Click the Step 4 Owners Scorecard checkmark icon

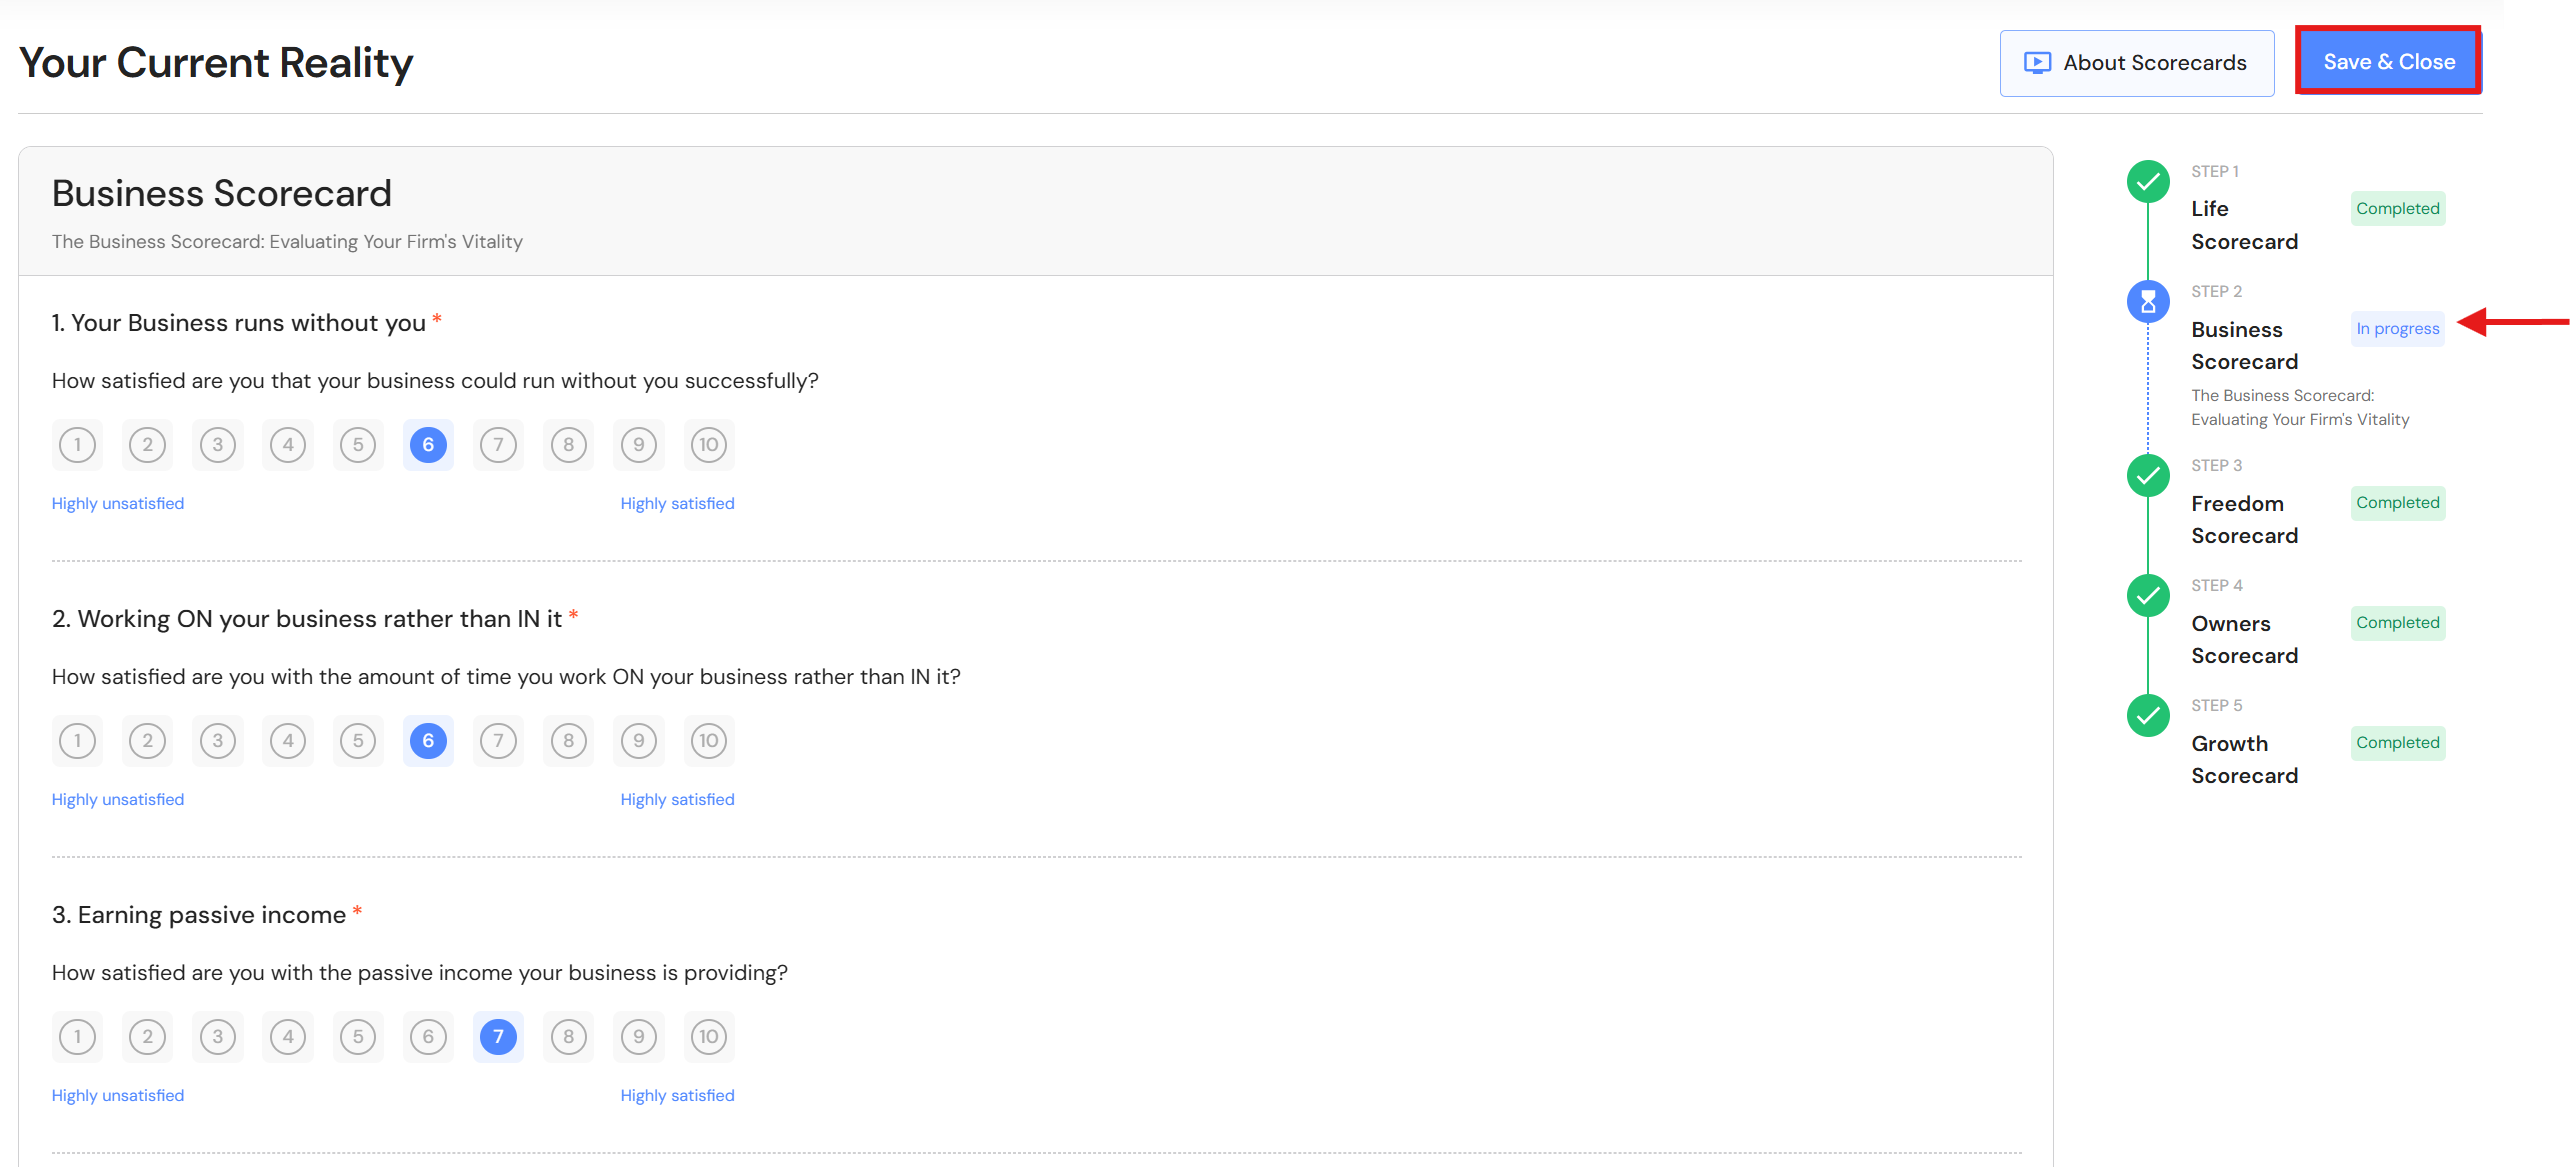pos(2148,596)
